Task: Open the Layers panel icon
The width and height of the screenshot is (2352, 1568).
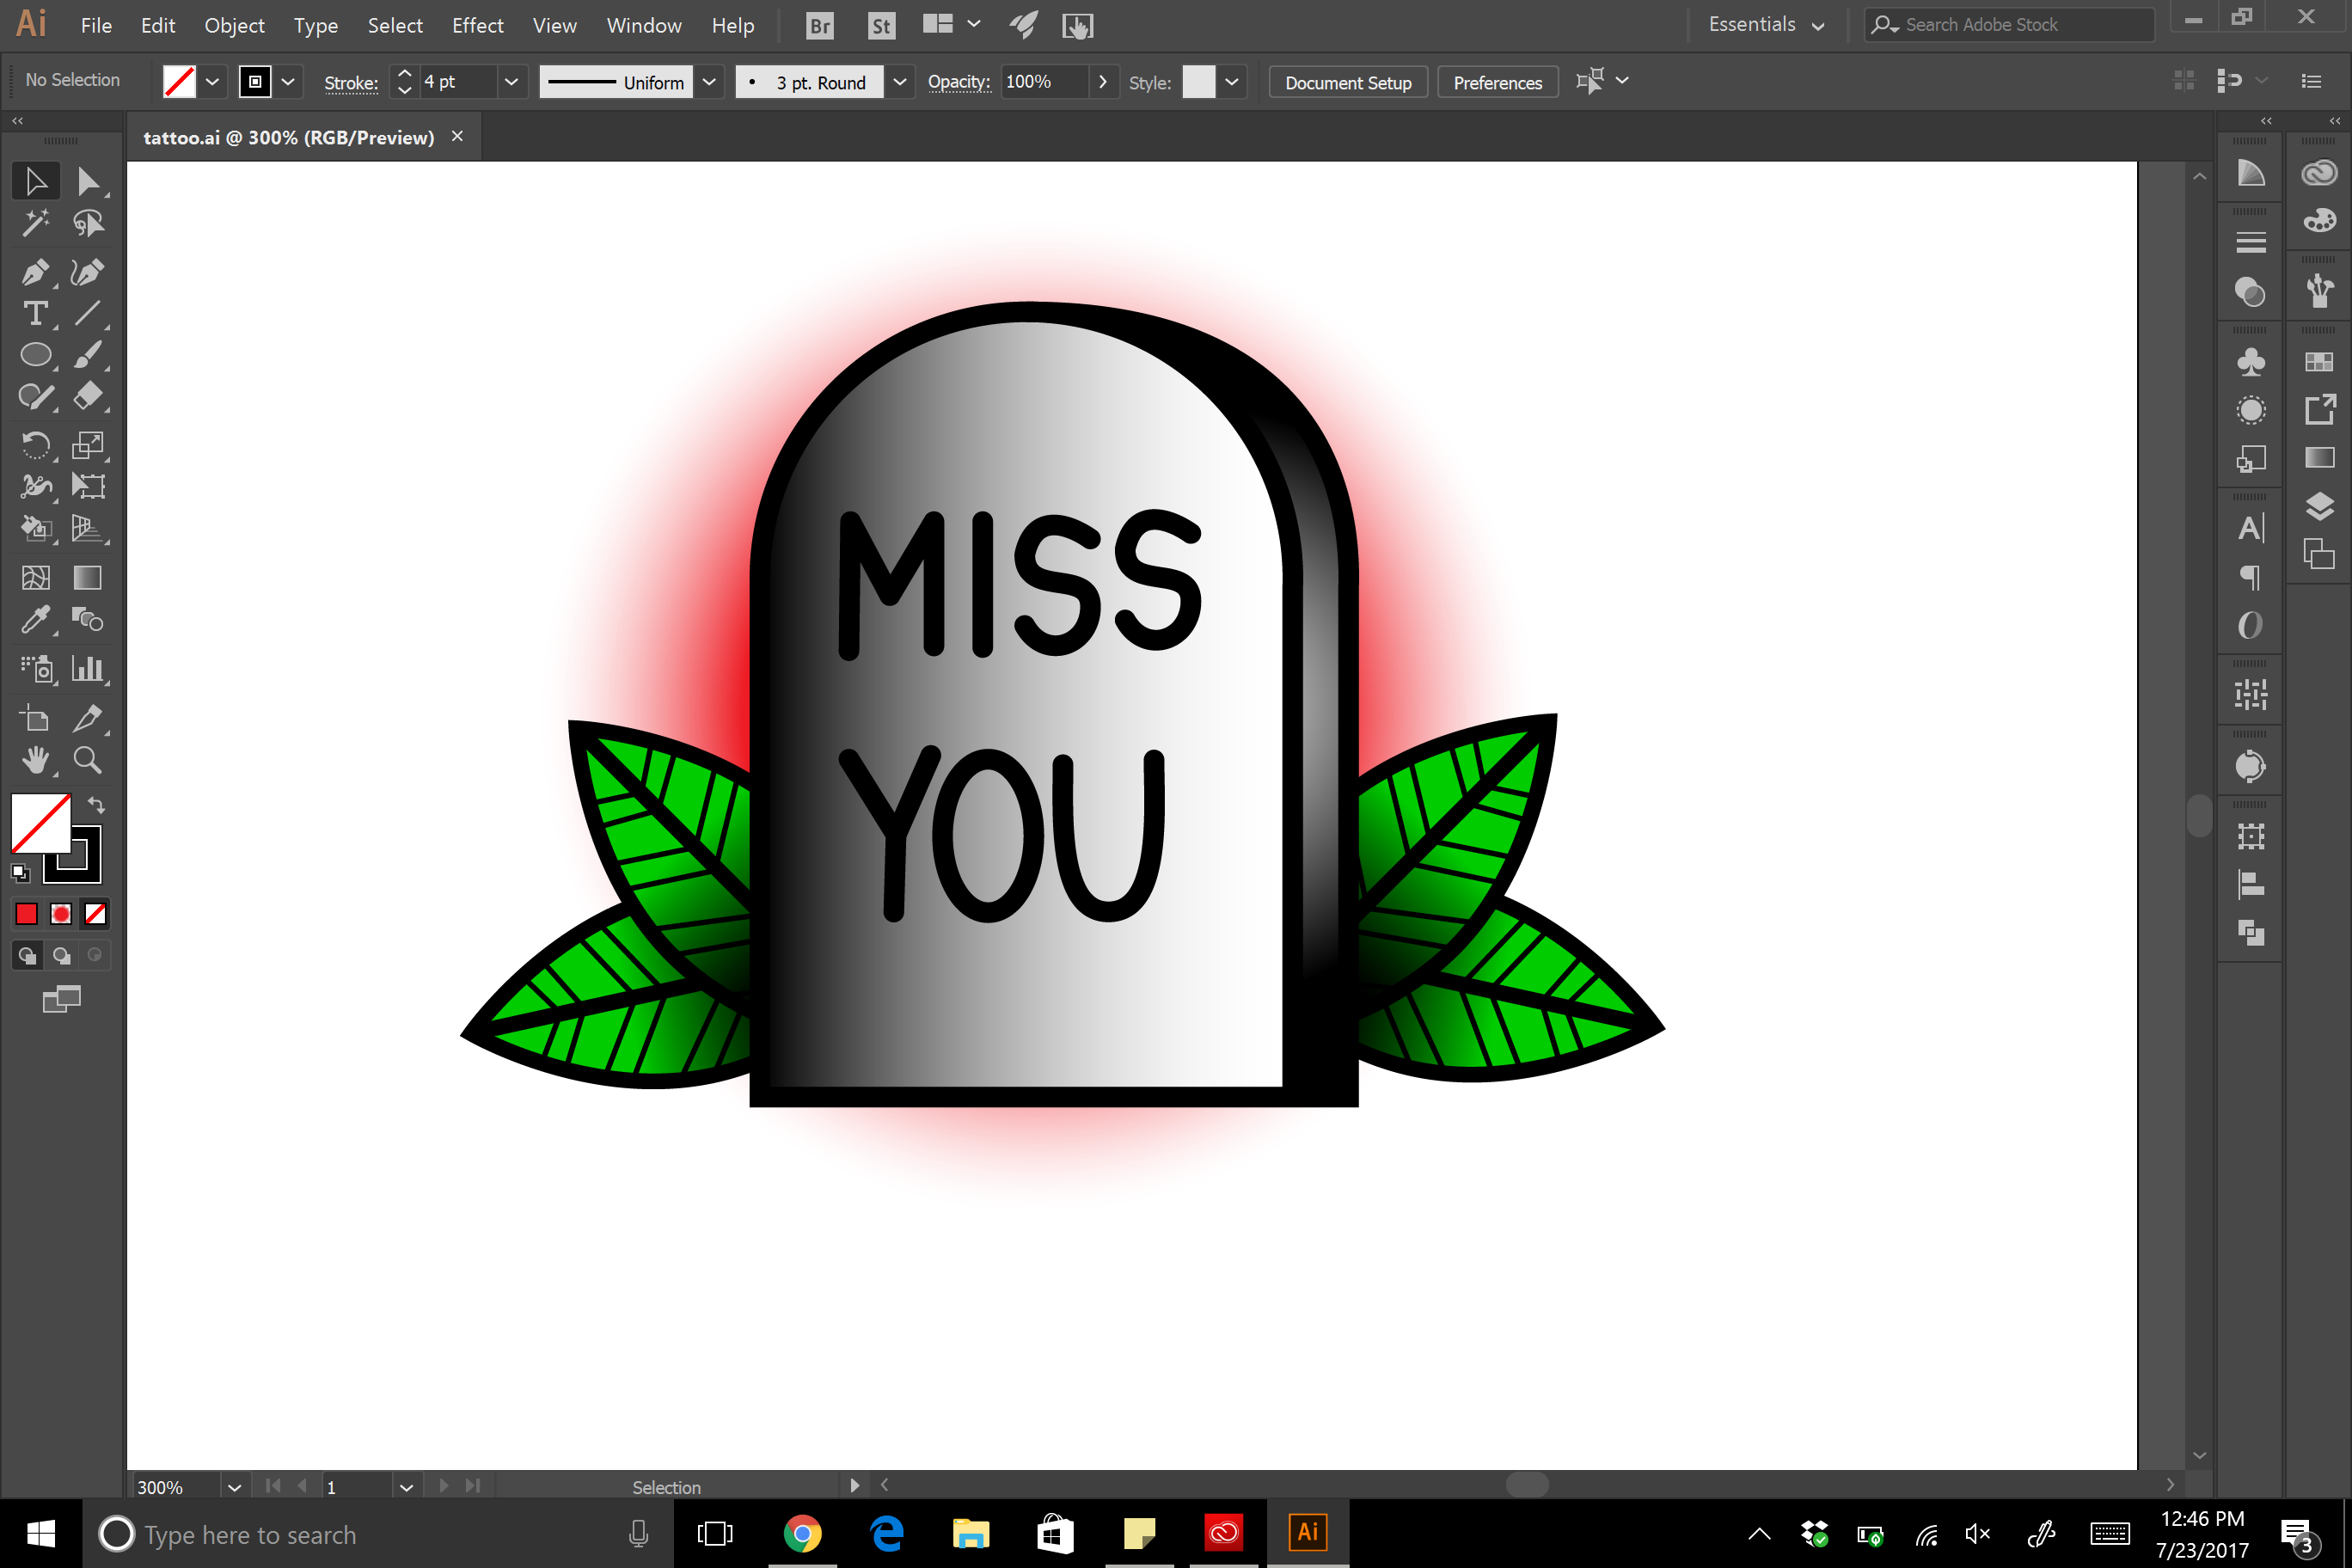Action: point(2319,506)
